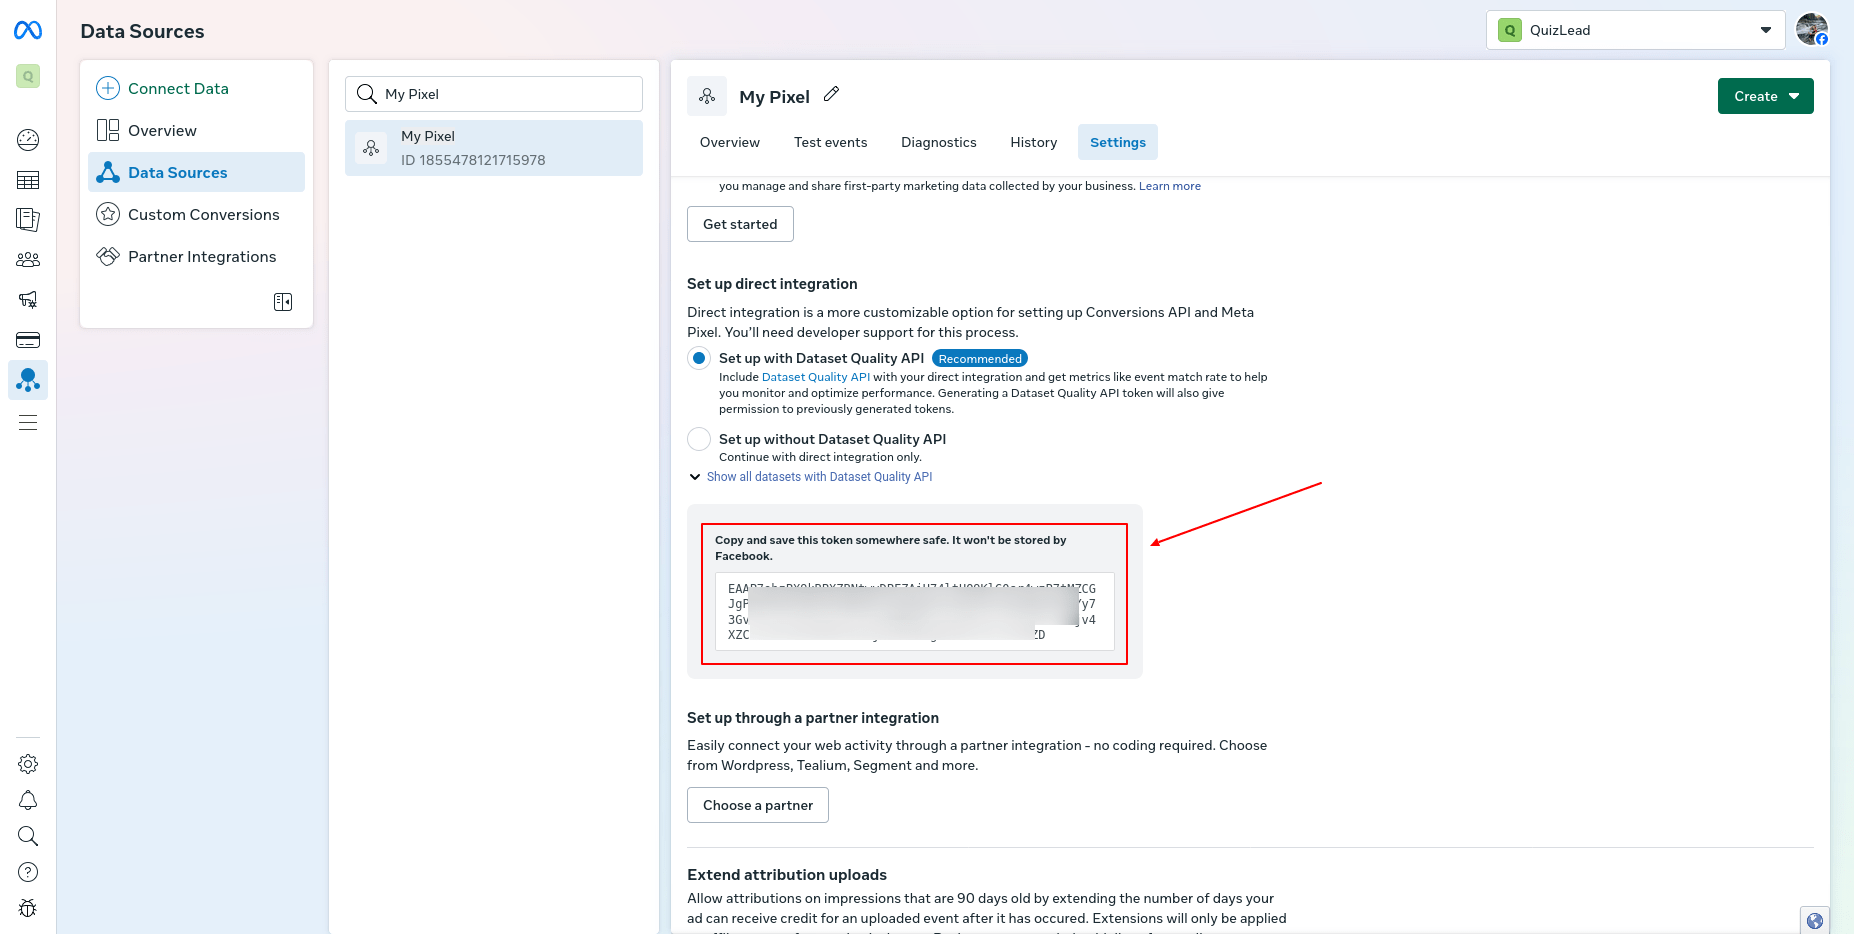Switch to the pixel's Overview tab
Image resolution: width=1854 pixels, height=934 pixels.
pyautogui.click(x=730, y=142)
